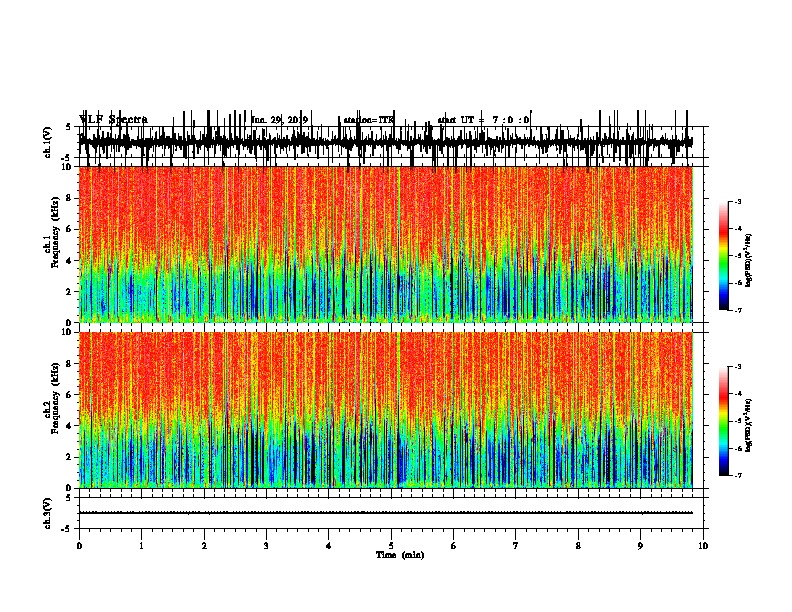Click inside the ch.2 spectrogram panel
This screenshot has width=792, height=612.
[x=385, y=410]
